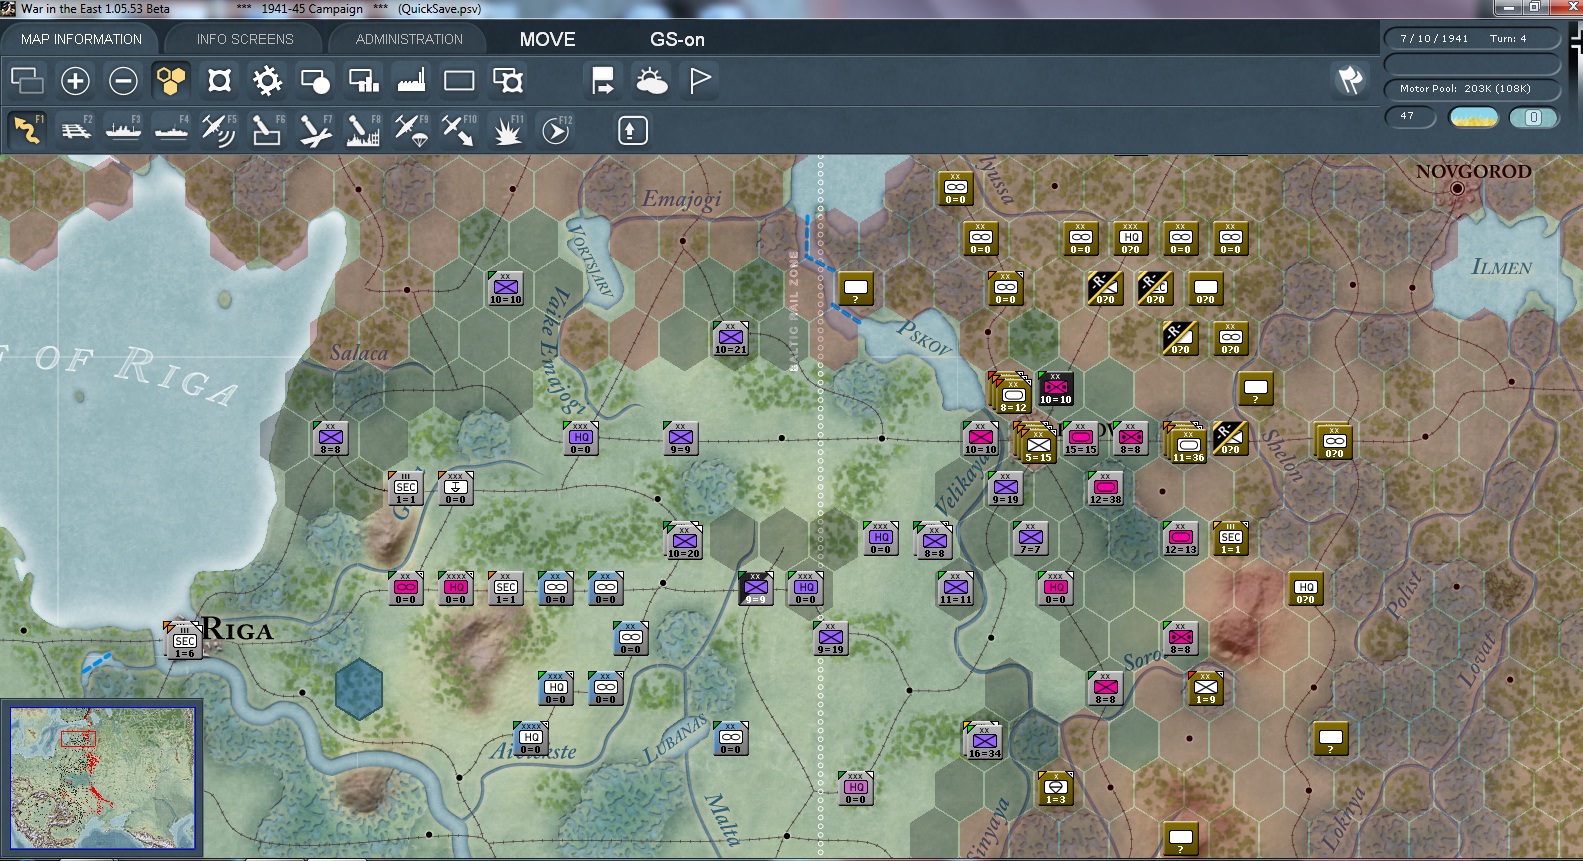Select the Soviet 1=3 unit counter
The image size is (1583, 861).
(x=1056, y=789)
